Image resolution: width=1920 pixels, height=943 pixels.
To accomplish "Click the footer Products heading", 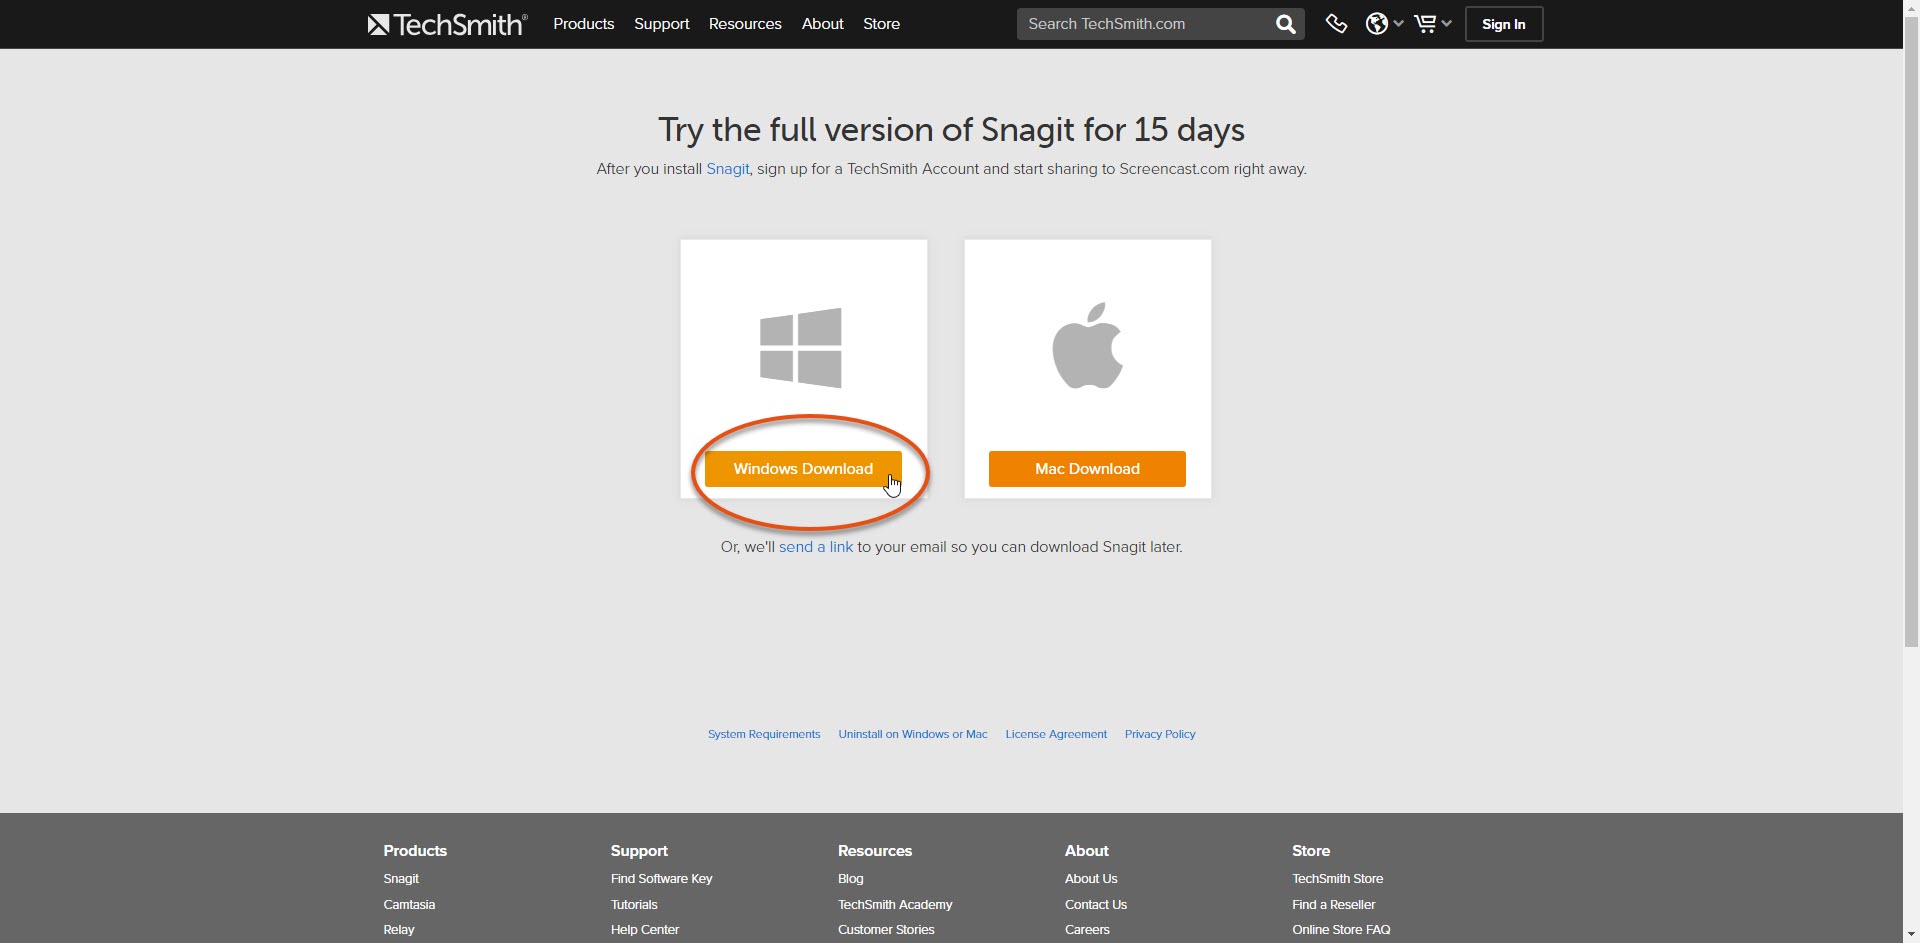I will point(415,851).
